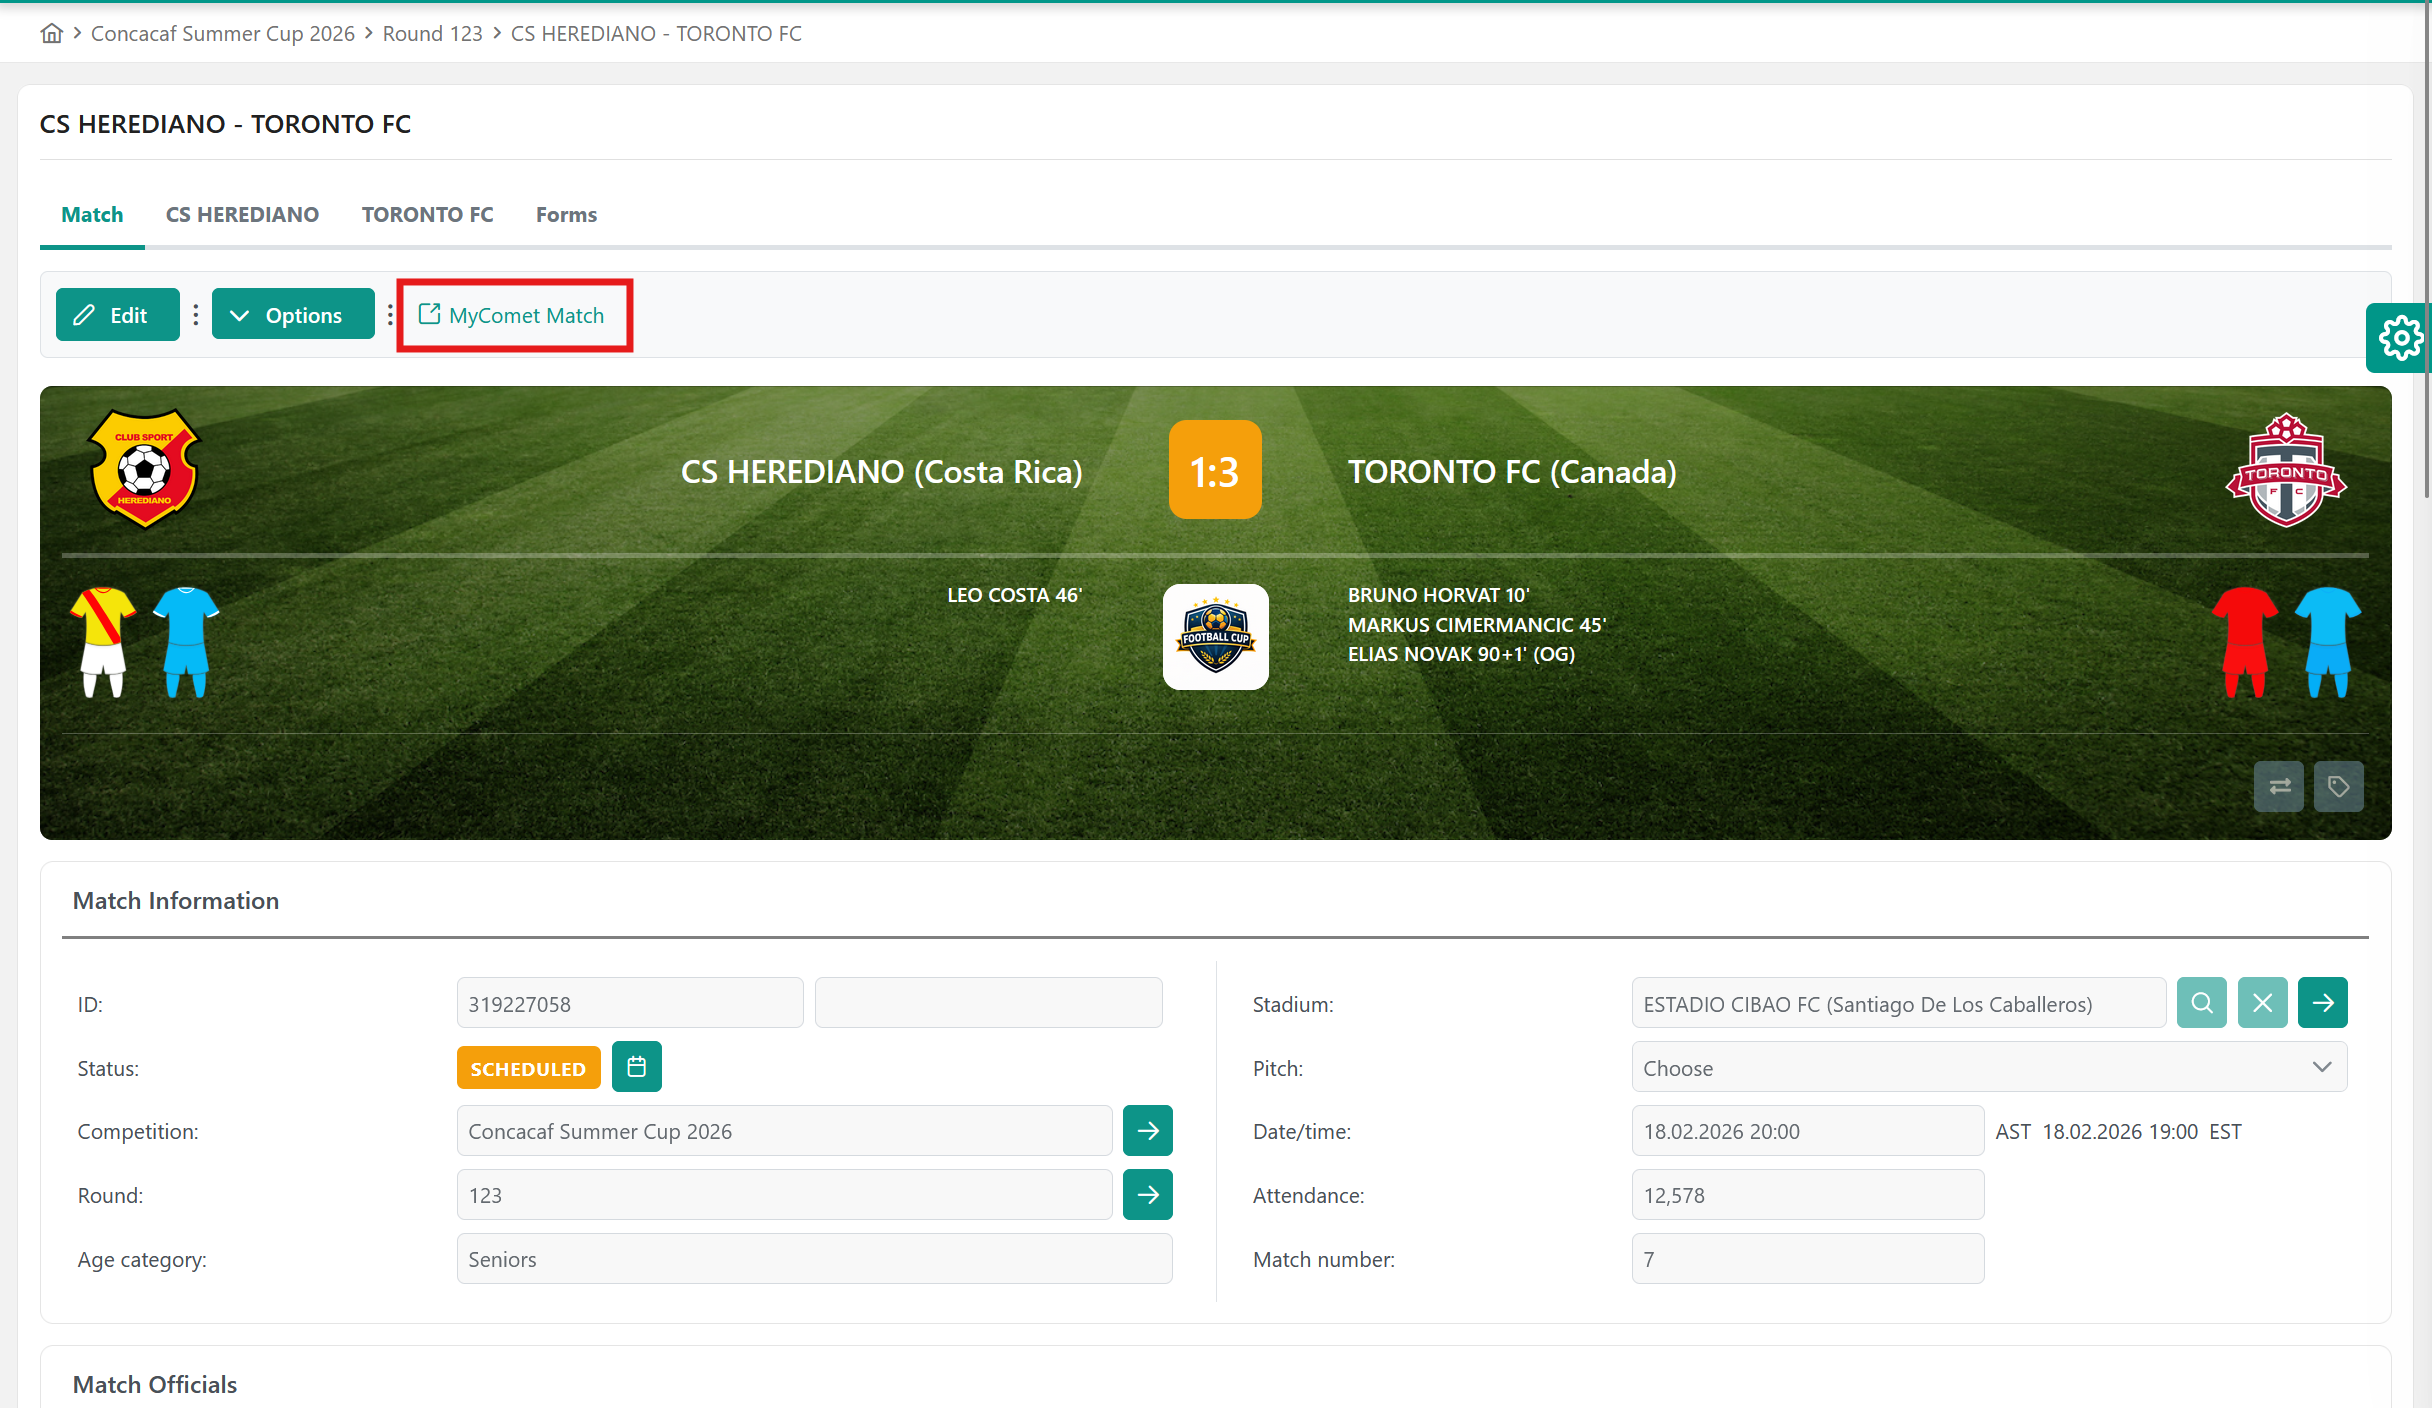Open competition via arrow button

tap(1147, 1131)
